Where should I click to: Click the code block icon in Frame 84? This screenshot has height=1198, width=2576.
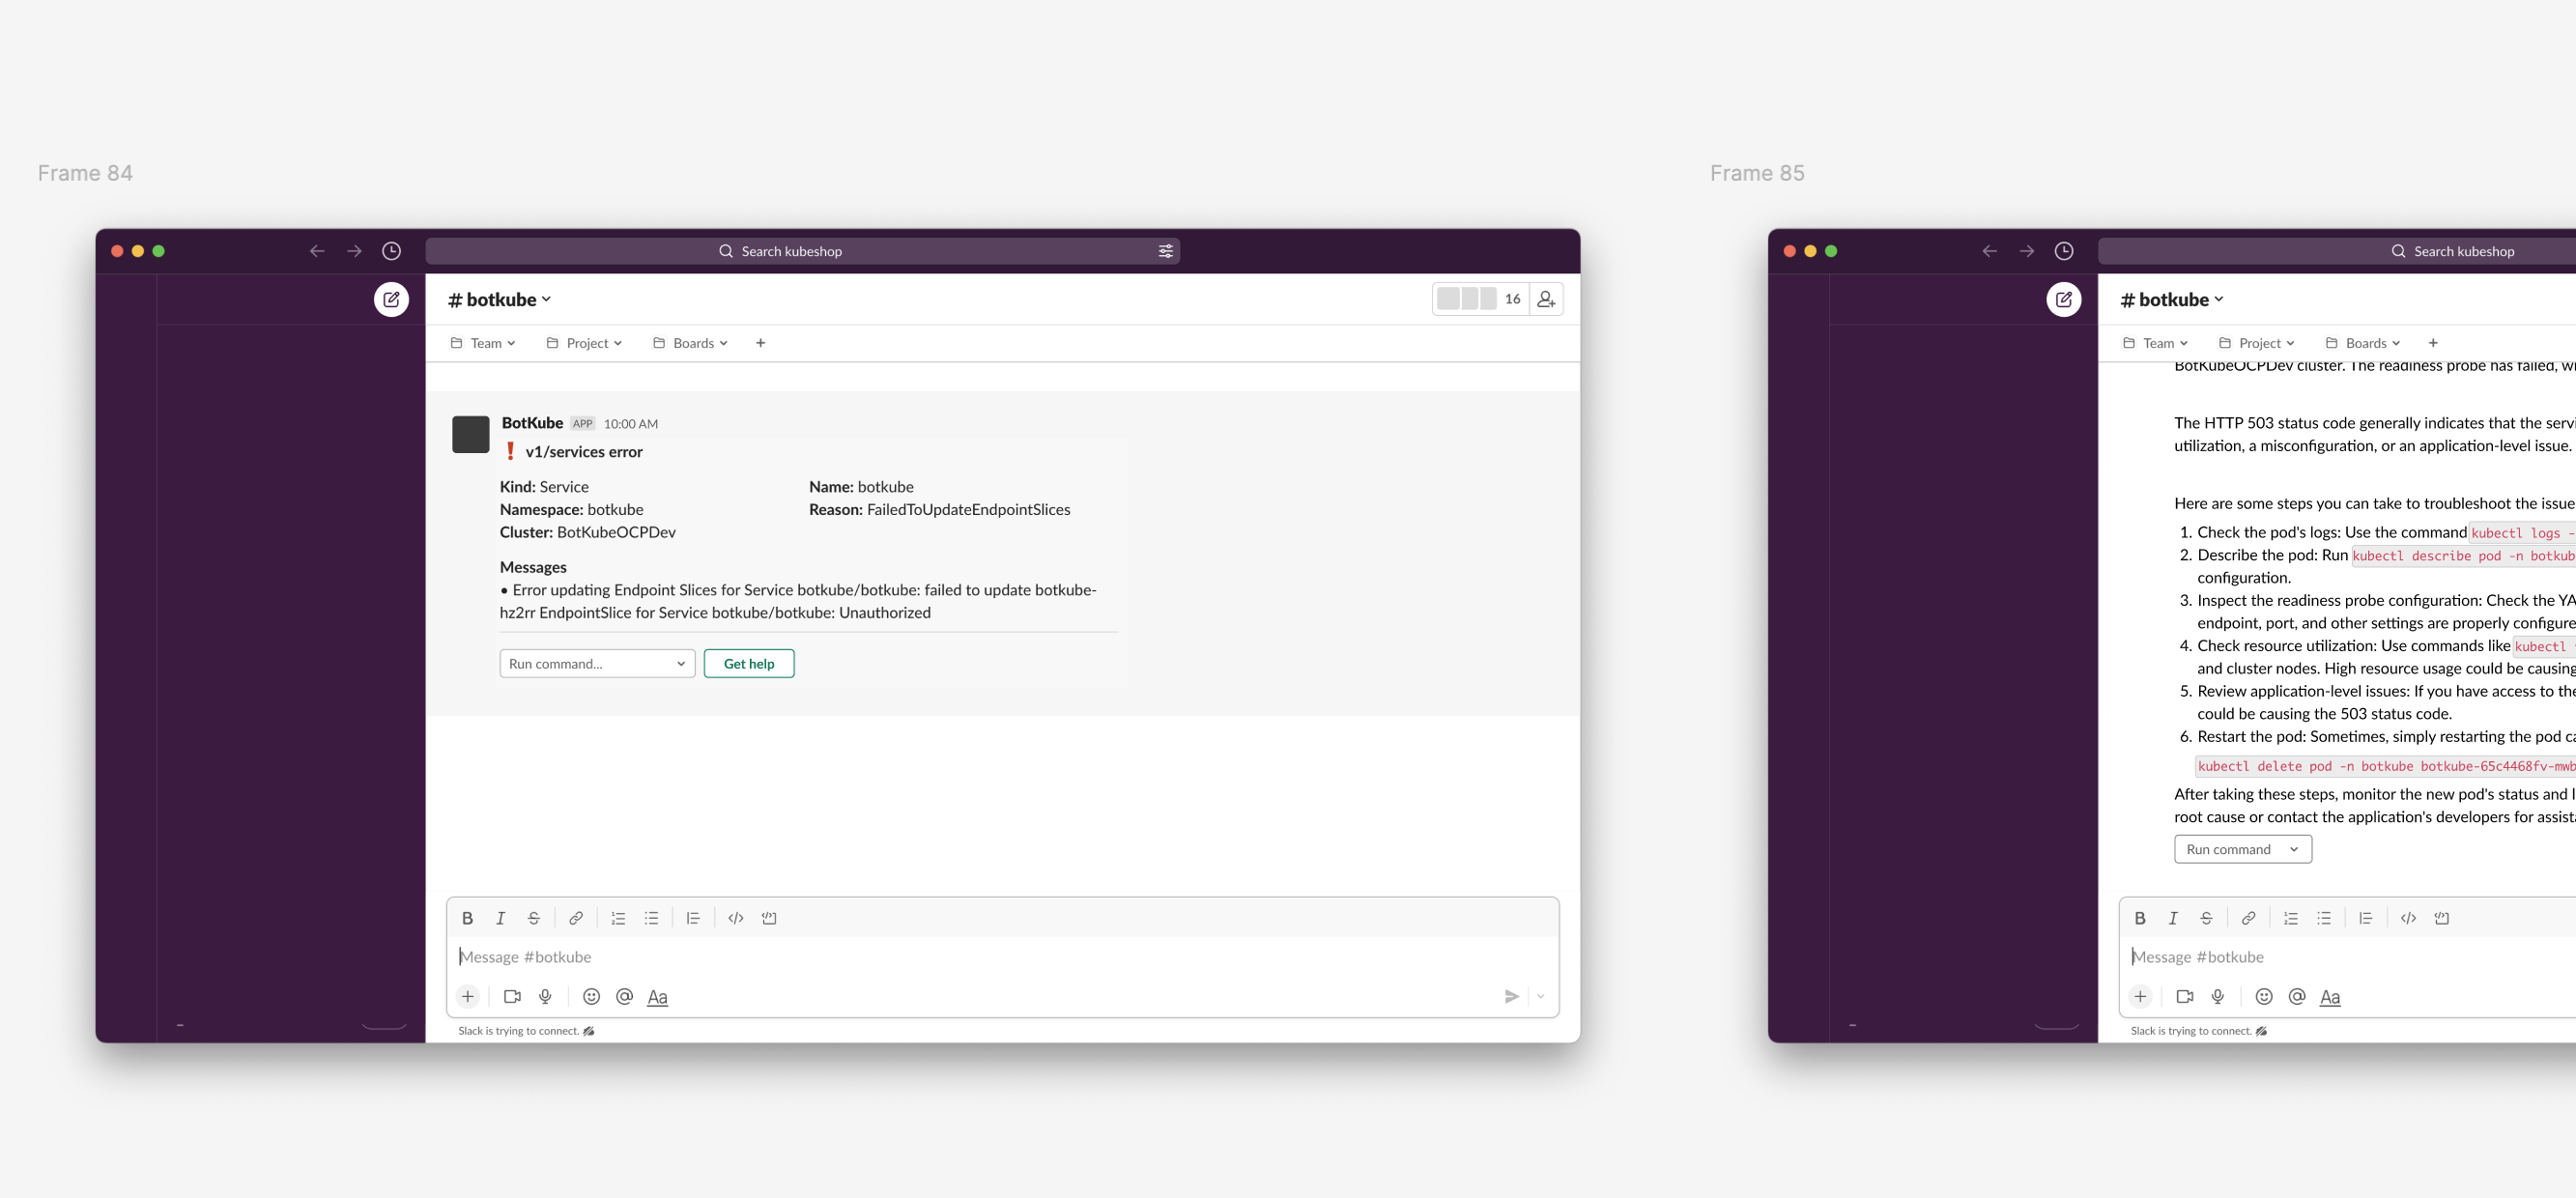coord(769,918)
